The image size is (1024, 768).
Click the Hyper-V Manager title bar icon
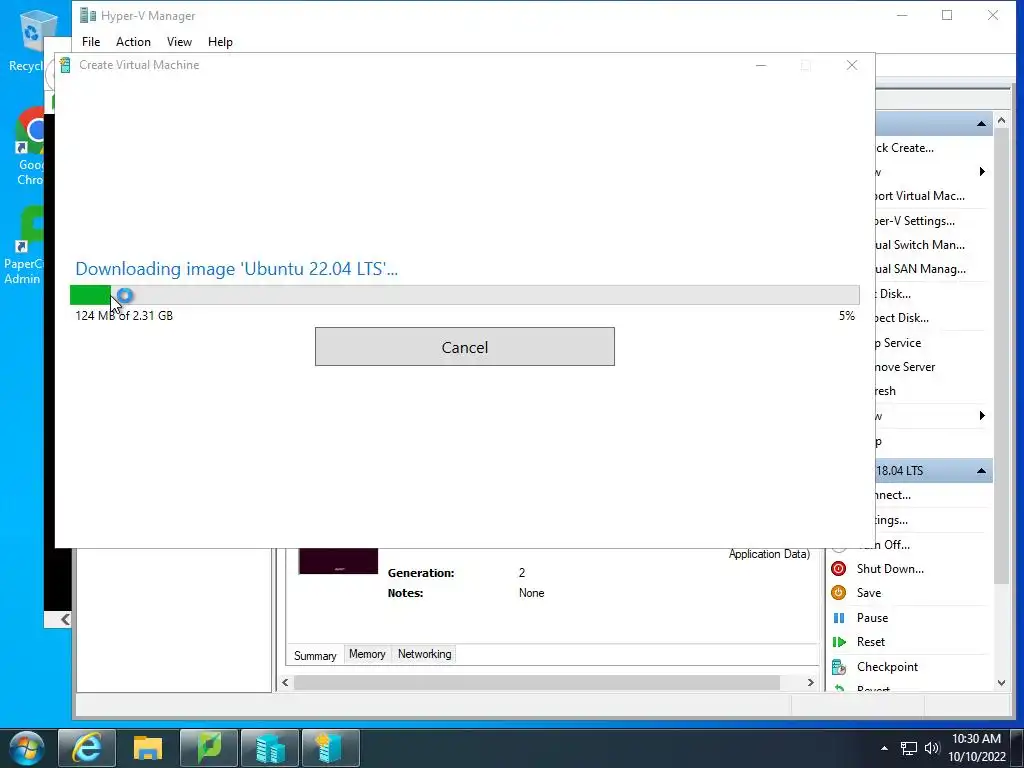[88, 15]
